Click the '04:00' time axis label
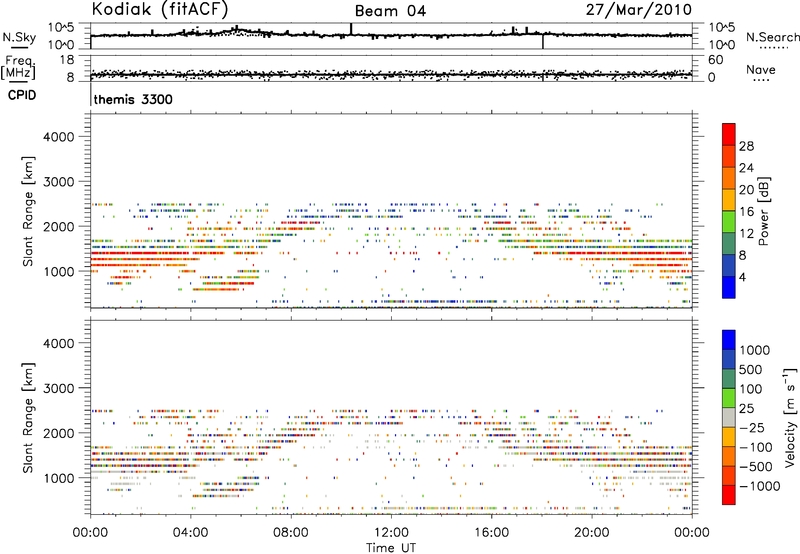 tap(190, 533)
